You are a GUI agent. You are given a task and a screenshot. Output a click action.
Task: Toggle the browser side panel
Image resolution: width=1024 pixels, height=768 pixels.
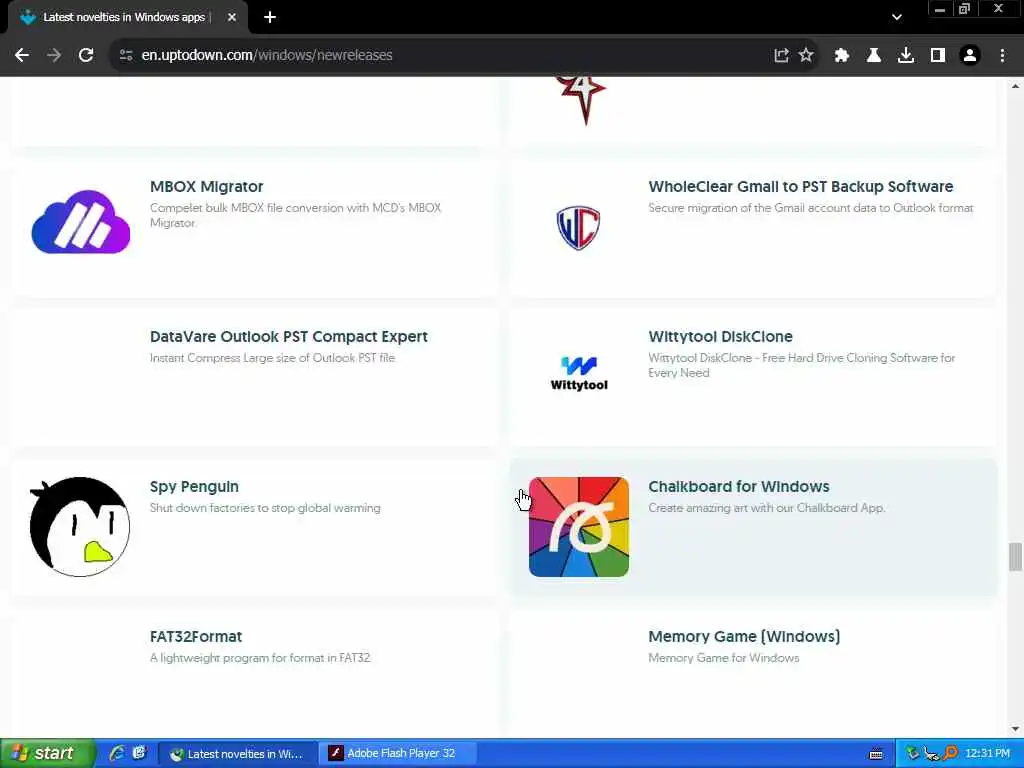[938, 56]
